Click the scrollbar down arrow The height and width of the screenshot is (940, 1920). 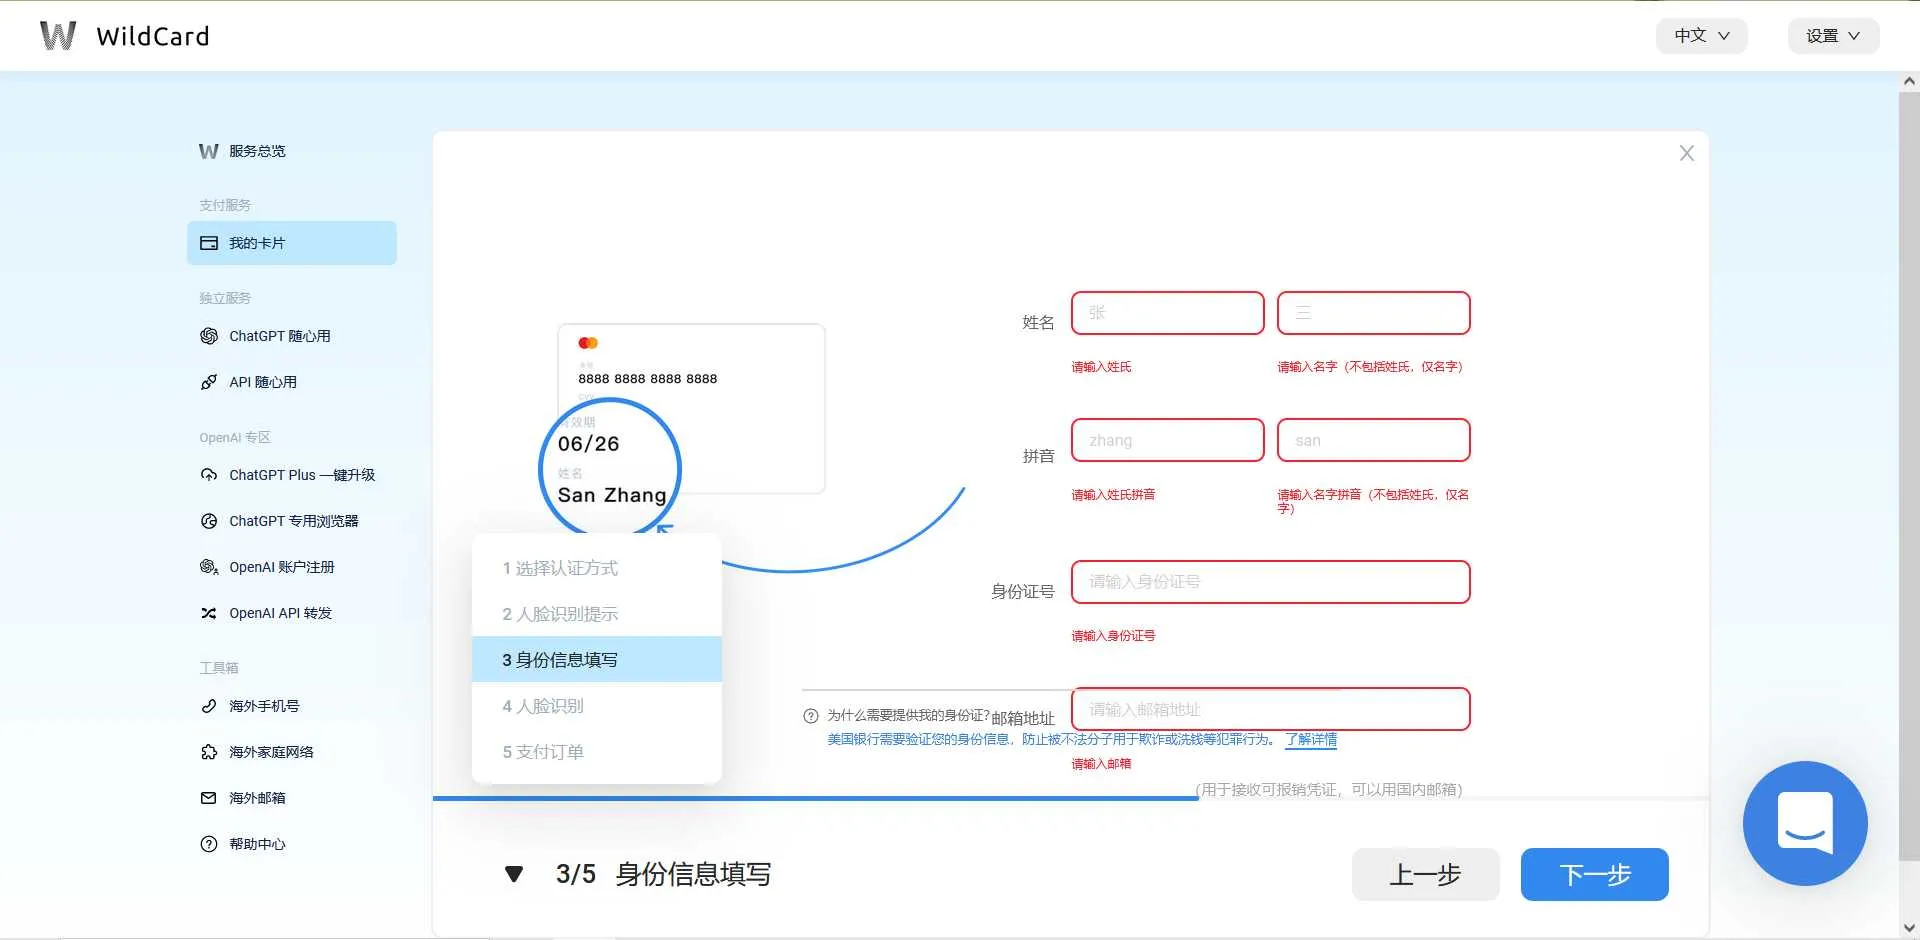coord(1908,928)
